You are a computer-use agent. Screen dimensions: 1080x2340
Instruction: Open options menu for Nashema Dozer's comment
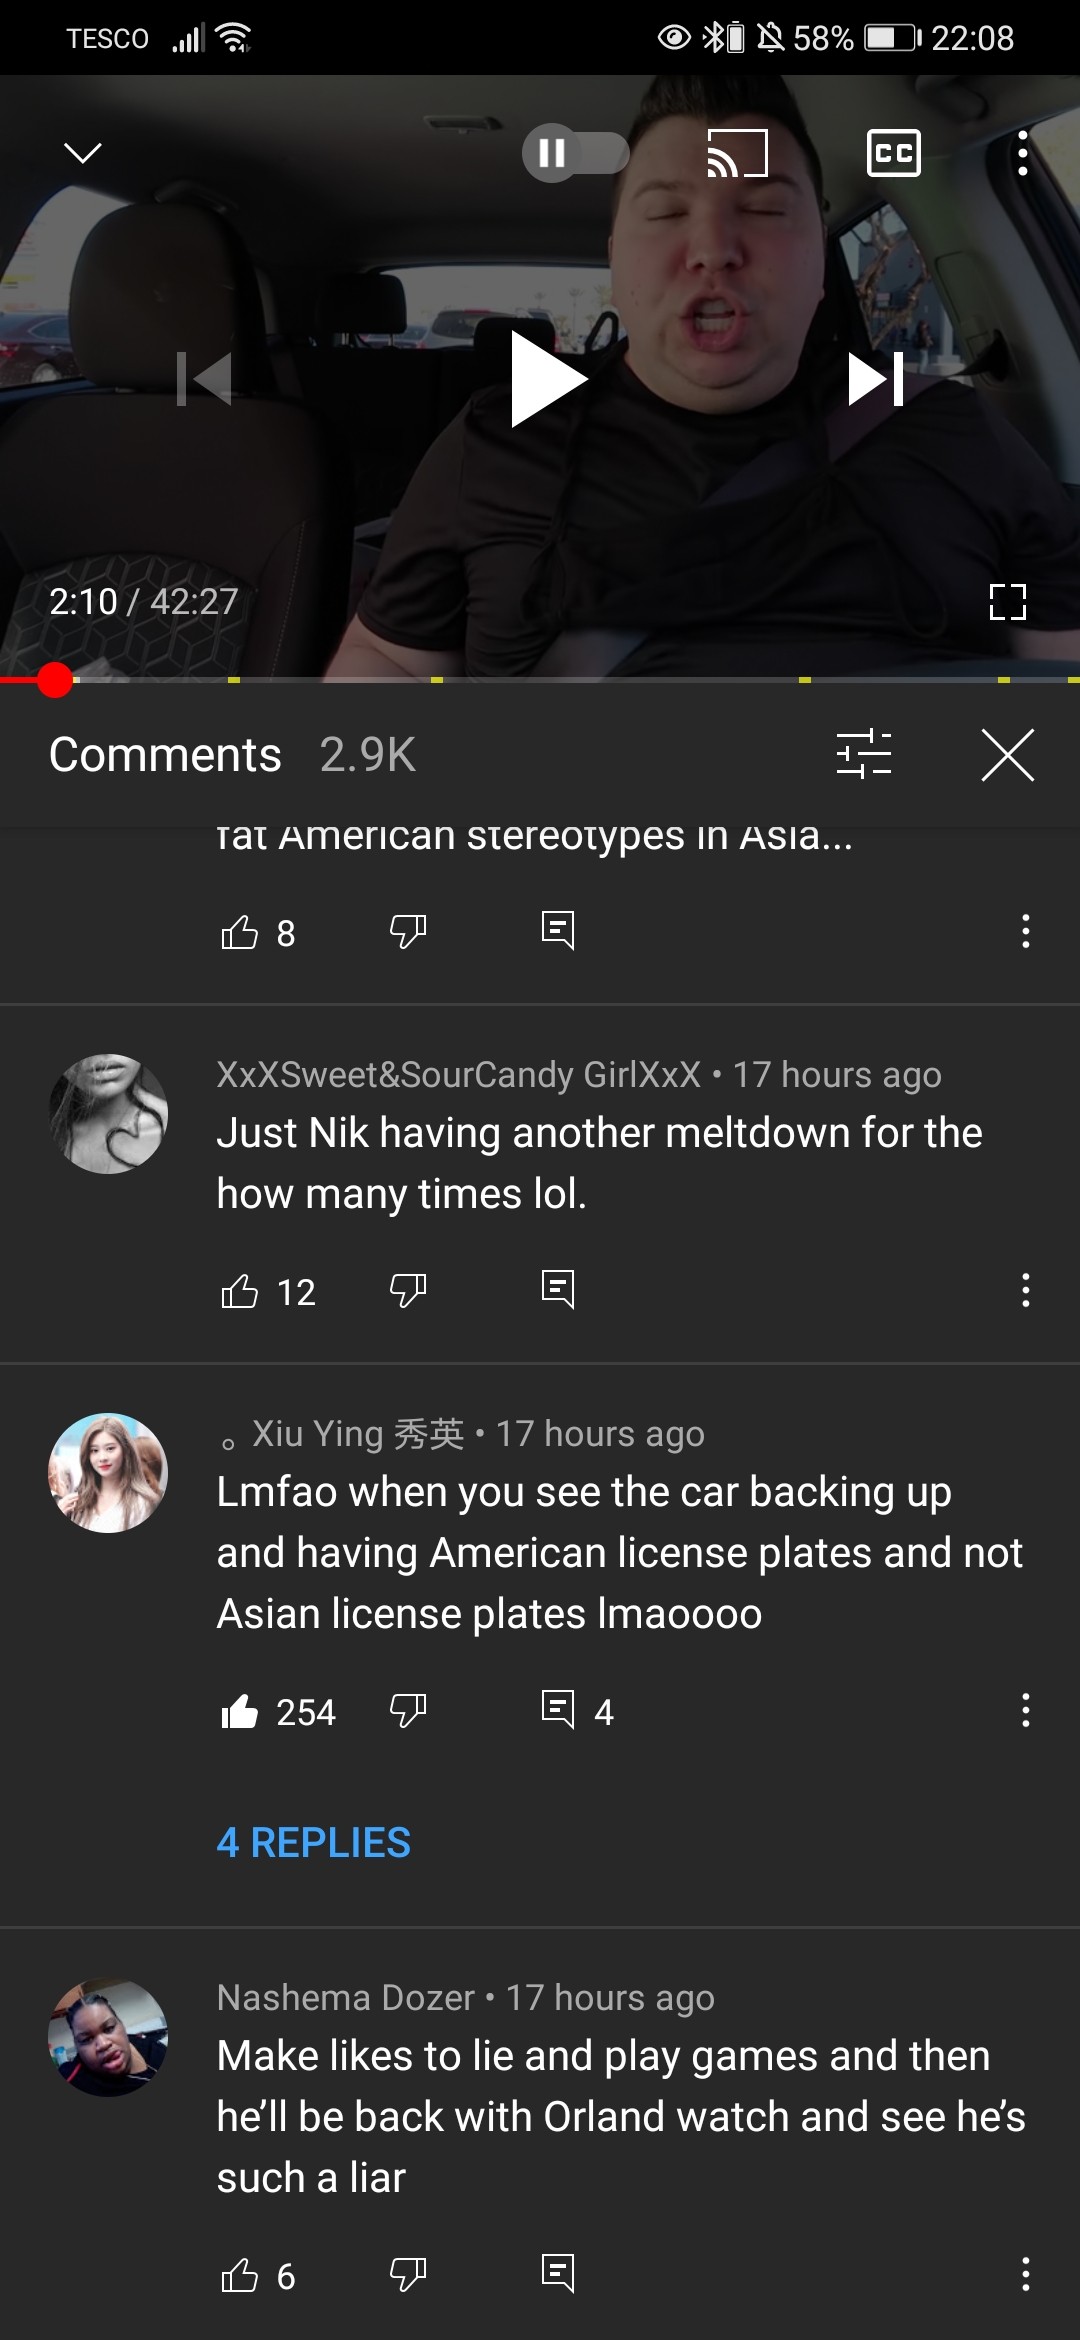pos(1025,2274)
